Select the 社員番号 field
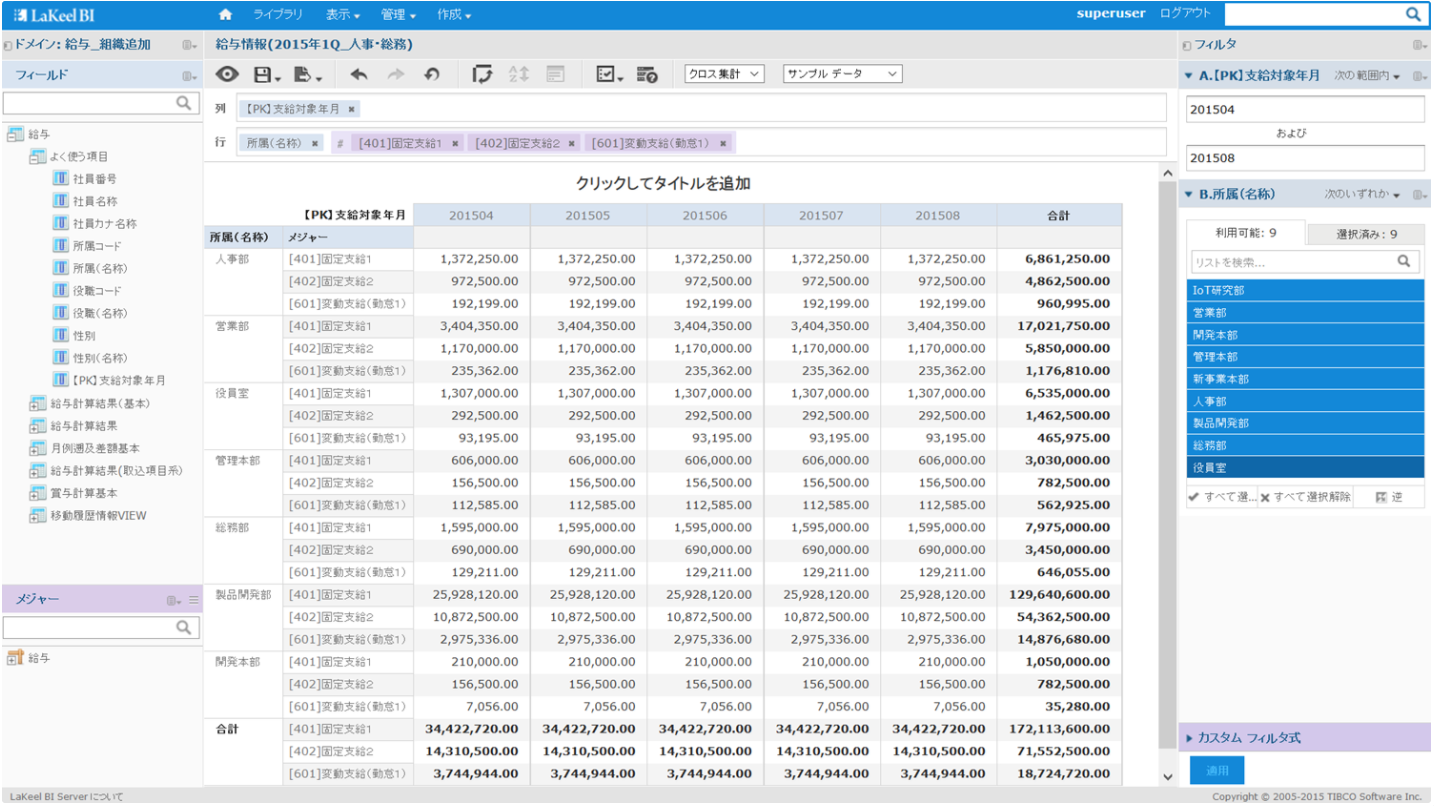This screenshot has height=806, width=1434. click(x=94, y=179)
